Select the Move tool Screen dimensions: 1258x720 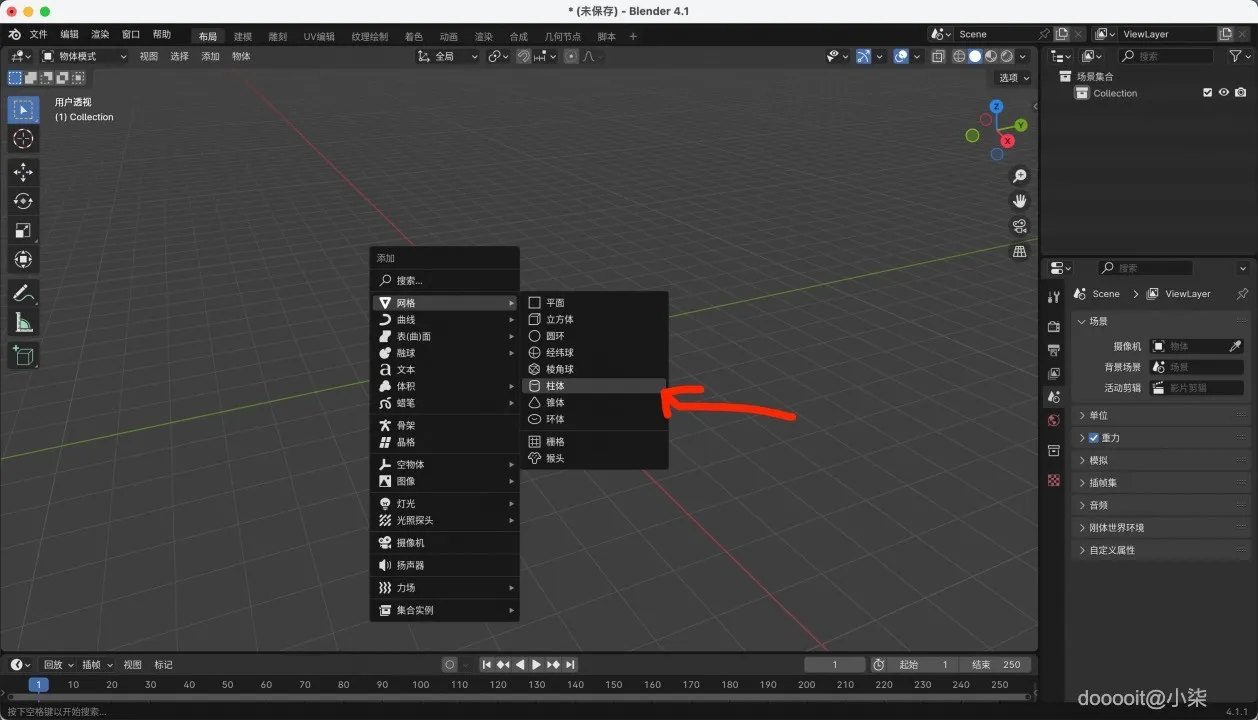(x=23, y=172)
